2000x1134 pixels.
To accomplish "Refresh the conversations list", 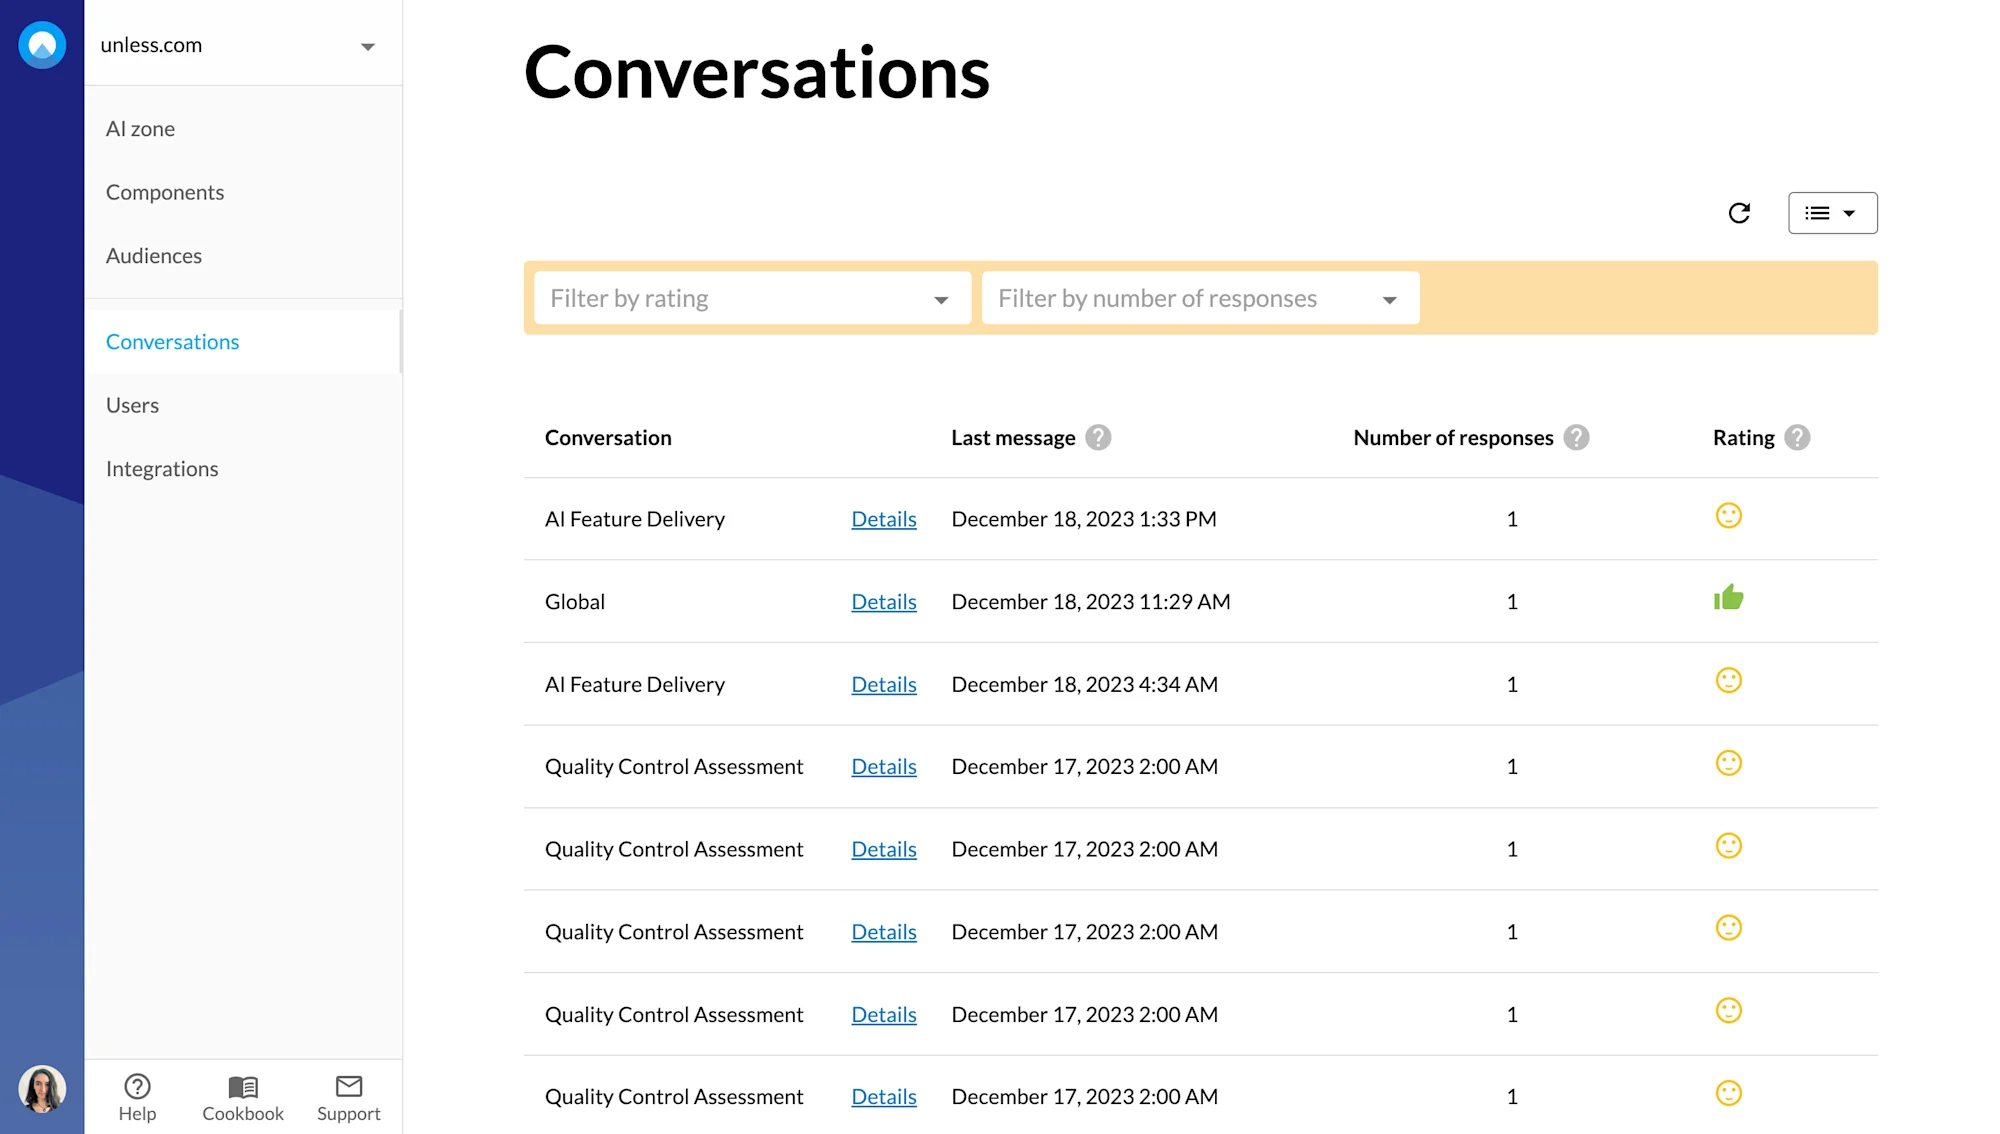I will (x=1739, y=212).
